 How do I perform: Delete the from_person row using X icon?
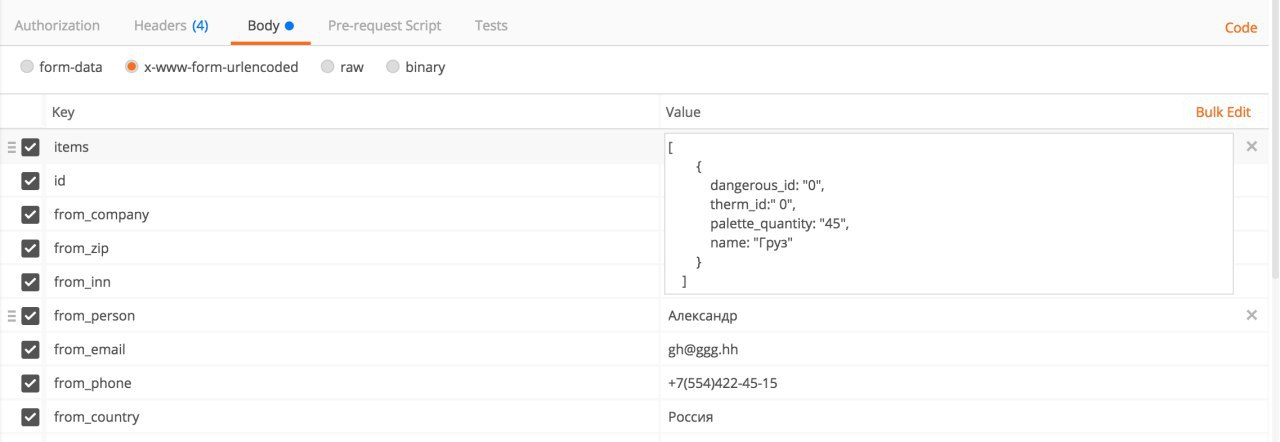click(1251, 316)
